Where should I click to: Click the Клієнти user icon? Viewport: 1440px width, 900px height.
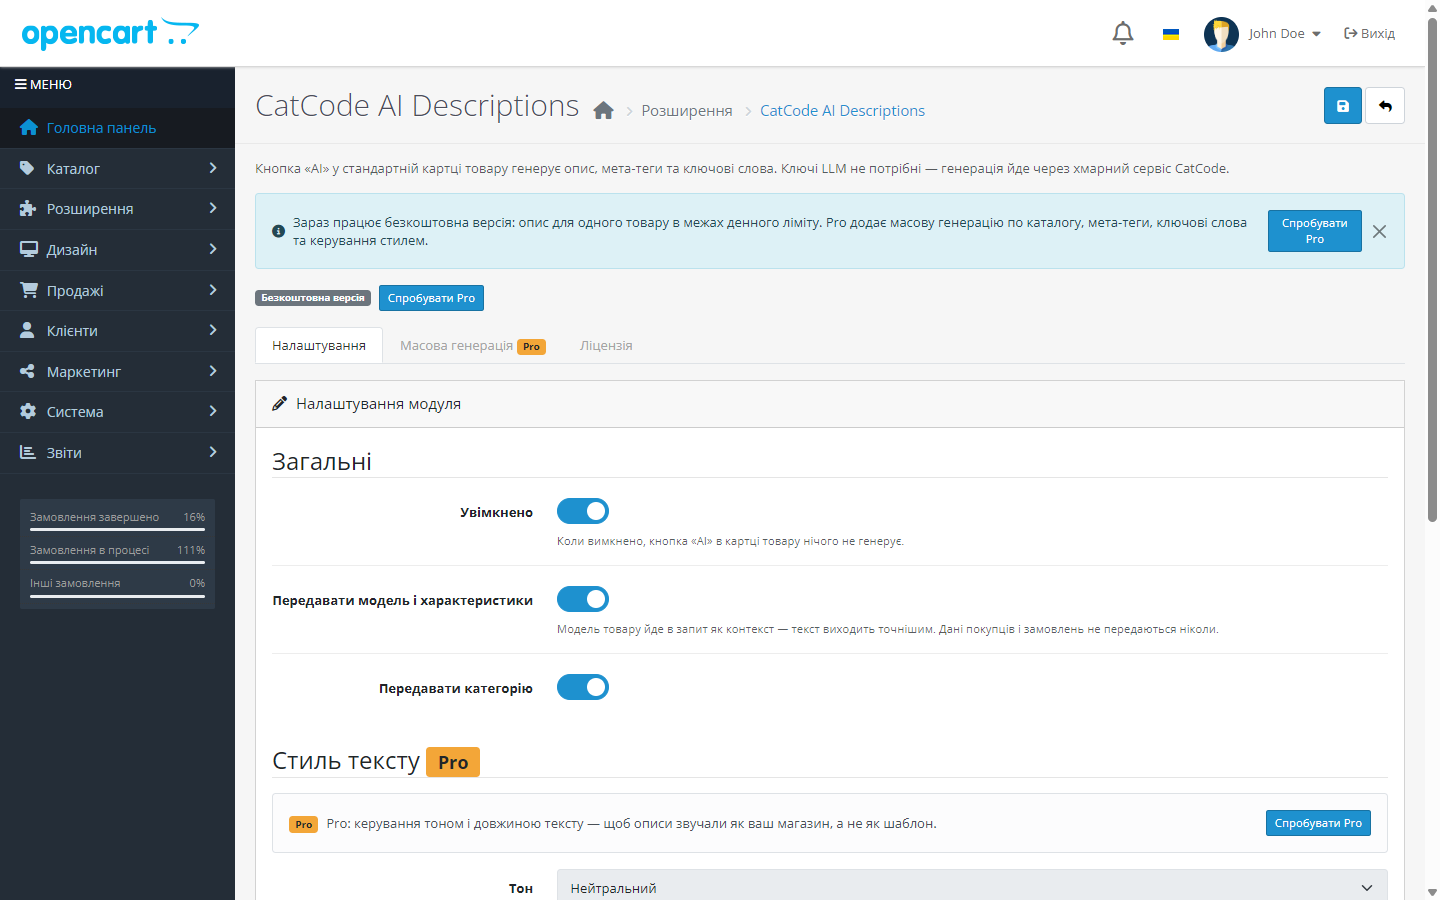[28, 330]
